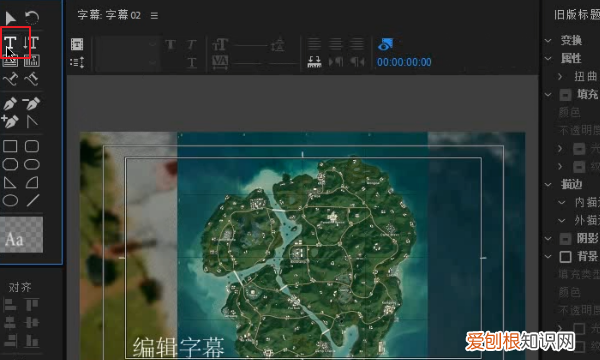The width and height of the screenshot is (600, 360).
Task: Select the Arc shape tool
Action: [32, 182]
